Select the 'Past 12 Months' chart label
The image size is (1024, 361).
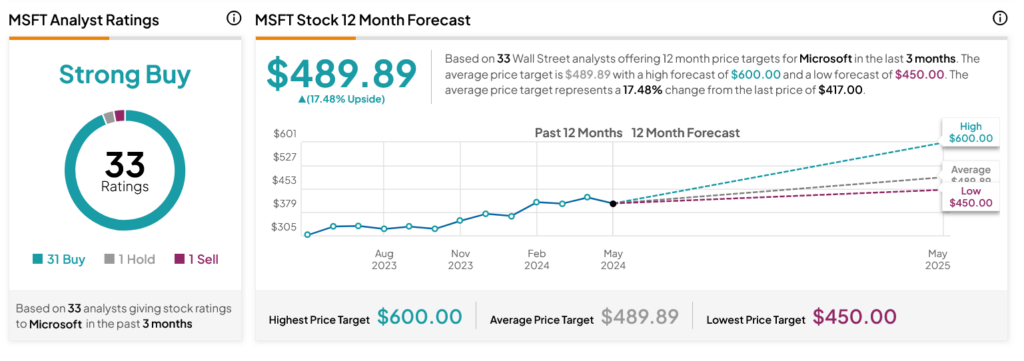tap(578, 133)
